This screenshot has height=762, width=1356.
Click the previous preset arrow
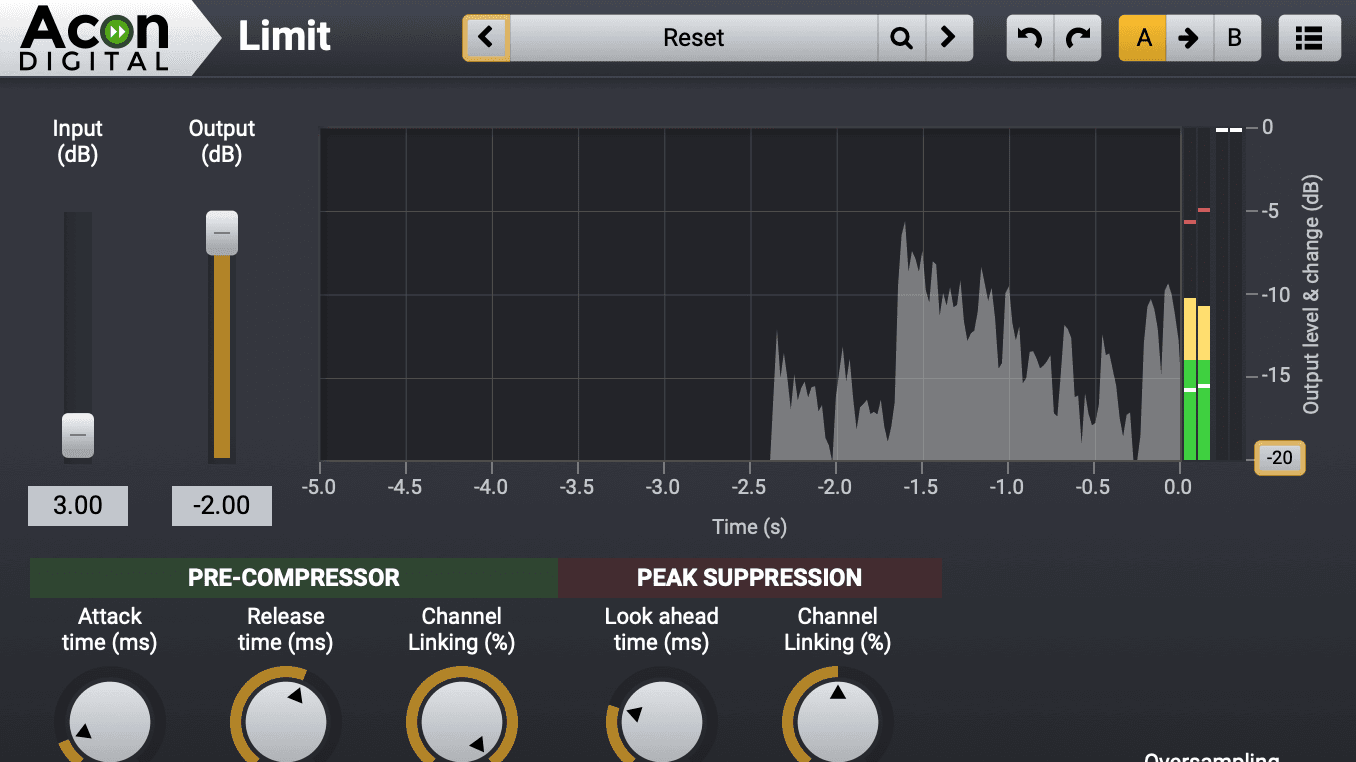tap(486, 38)
